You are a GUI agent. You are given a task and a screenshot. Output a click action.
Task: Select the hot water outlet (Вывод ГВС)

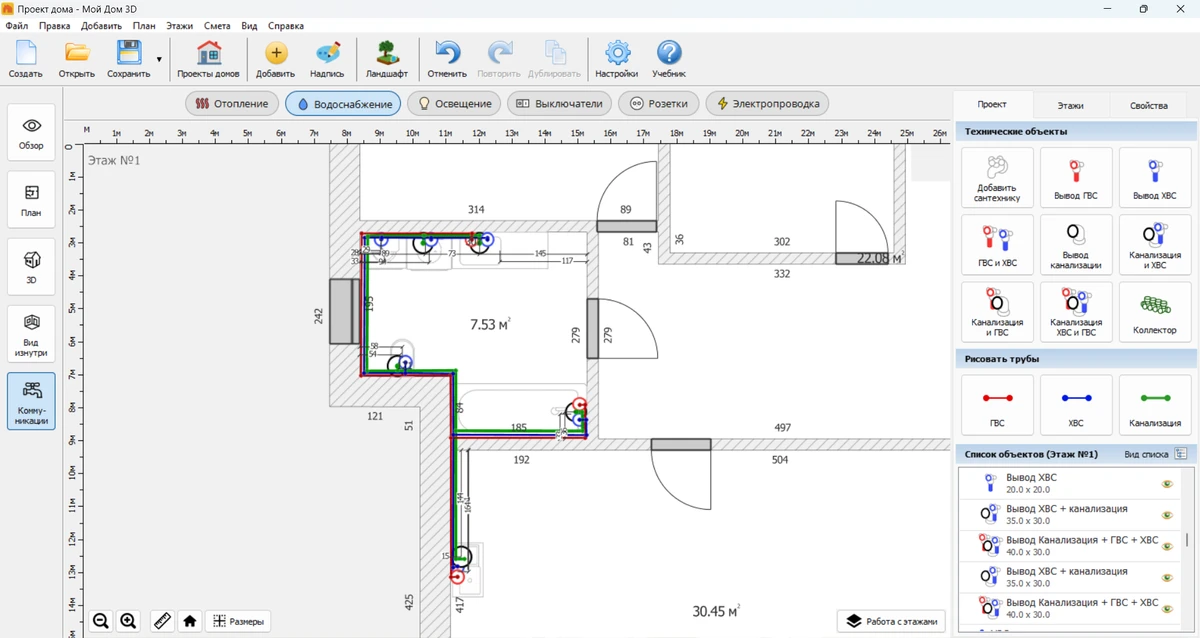1075,178
